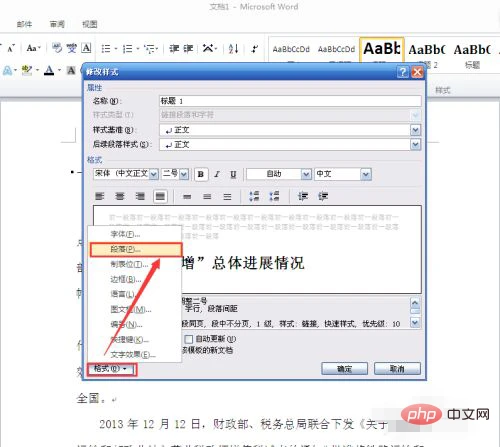Toggle the 自动更新 checkbox
Screen dimensions: 500x447
[189, 339]
